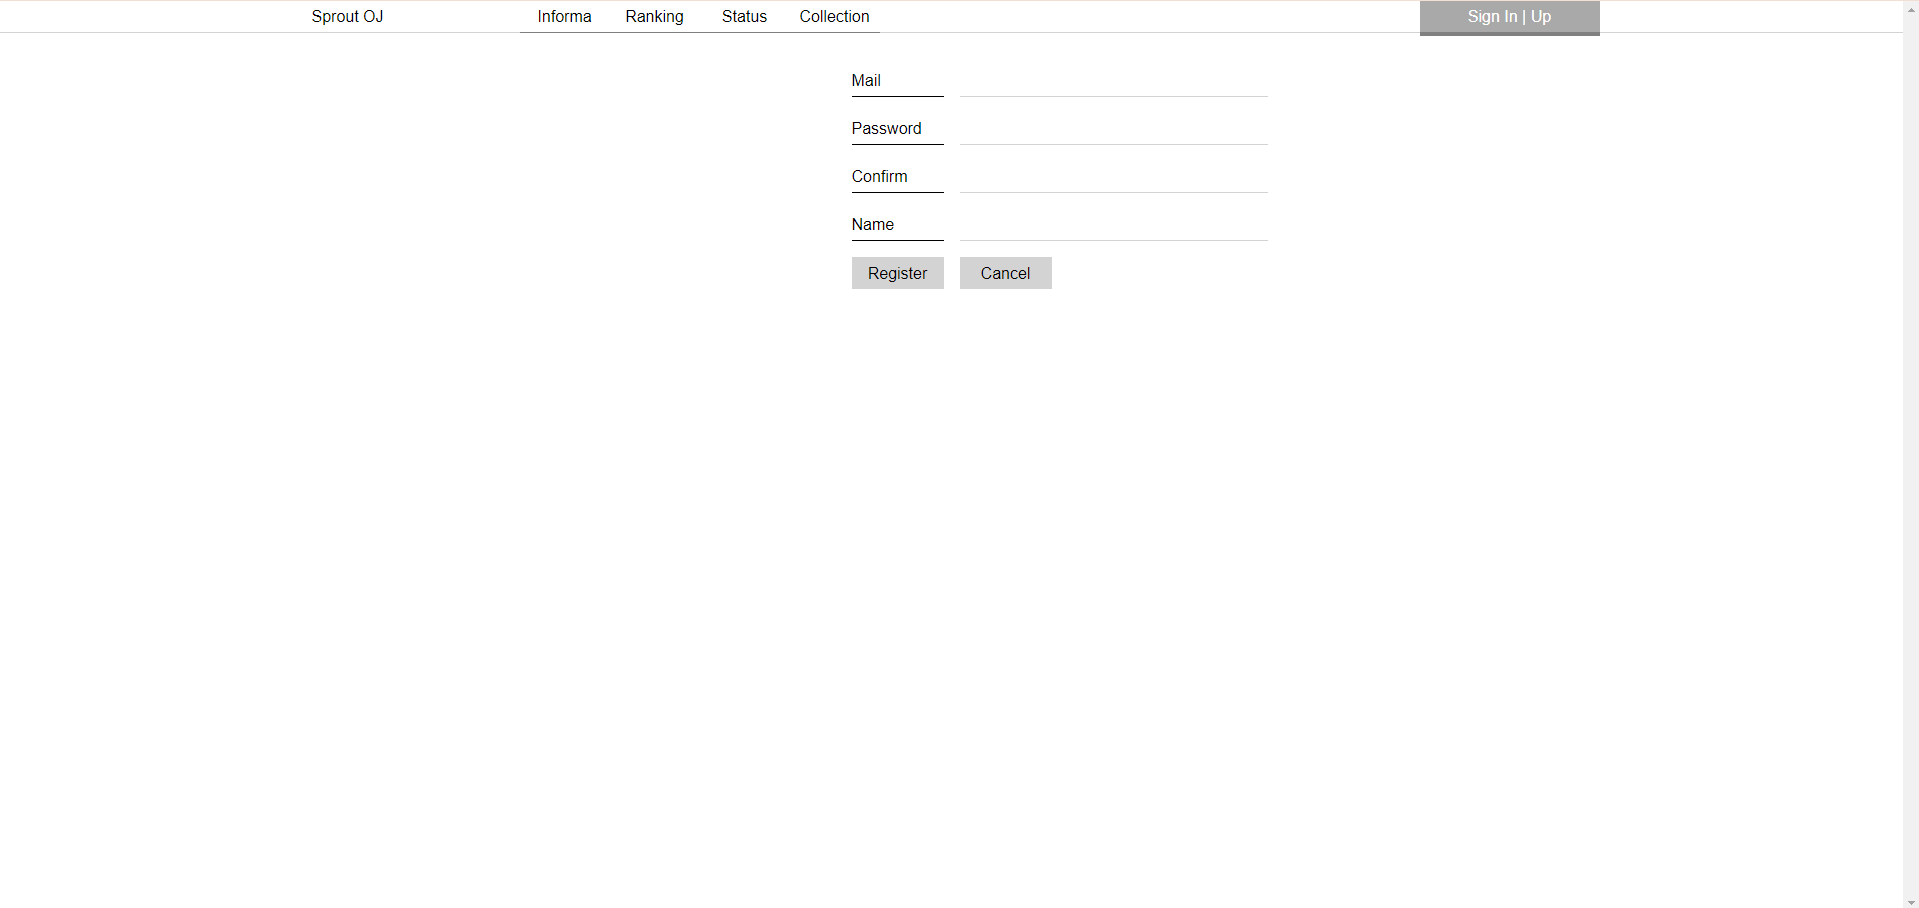
Task: Click the word 'Up' in header button
Action: point(1541,16)
